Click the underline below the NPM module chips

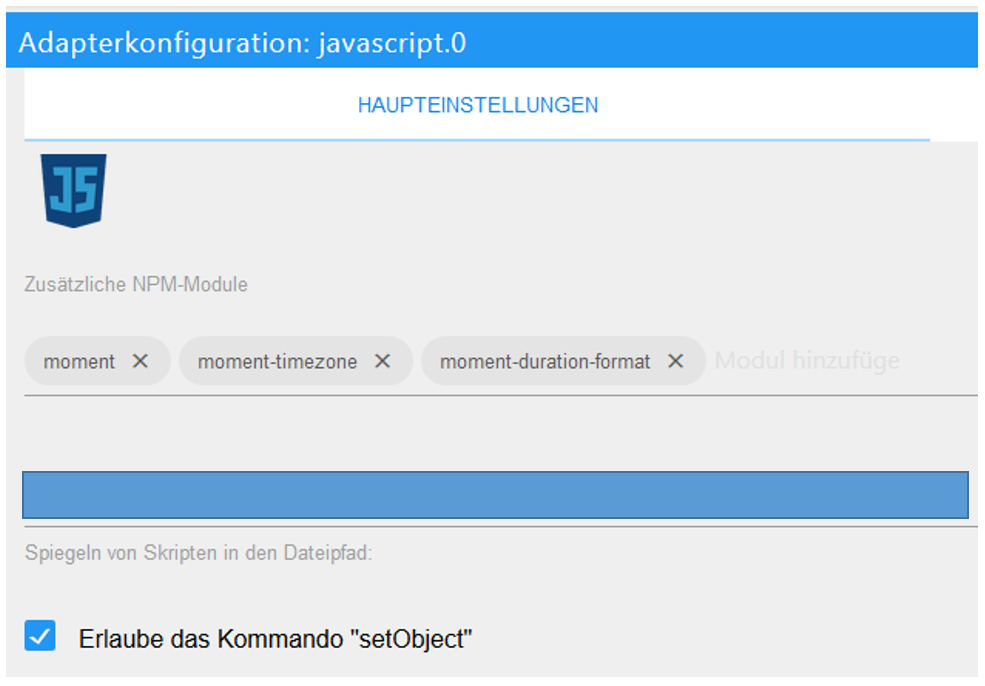500,395
